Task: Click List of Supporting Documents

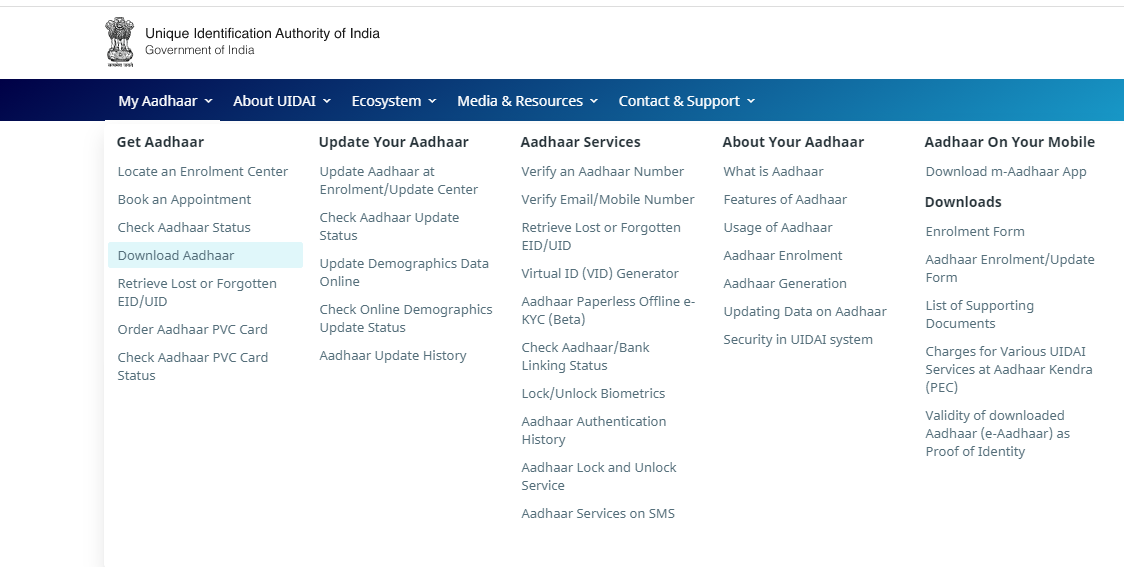Action: (979, 314)
